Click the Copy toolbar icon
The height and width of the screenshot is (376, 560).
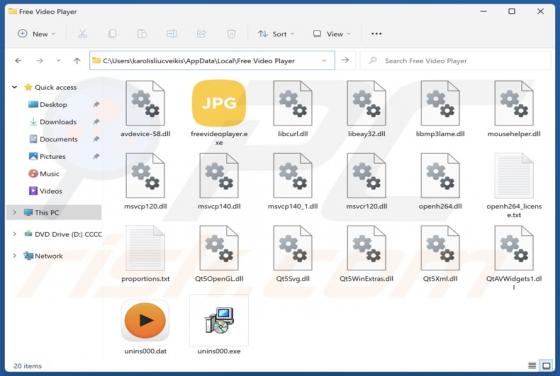(112, 34)
